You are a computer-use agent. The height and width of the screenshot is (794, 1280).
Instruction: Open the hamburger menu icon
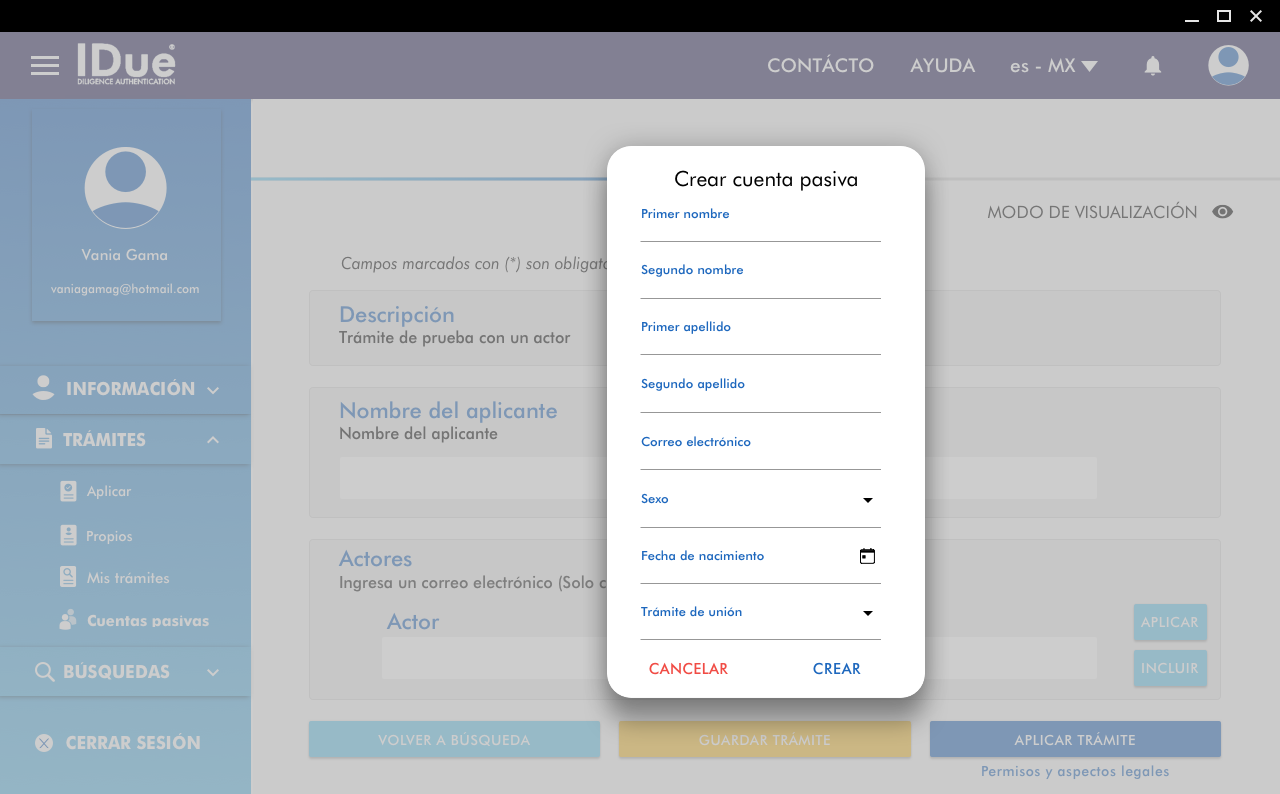click(45, 66)
